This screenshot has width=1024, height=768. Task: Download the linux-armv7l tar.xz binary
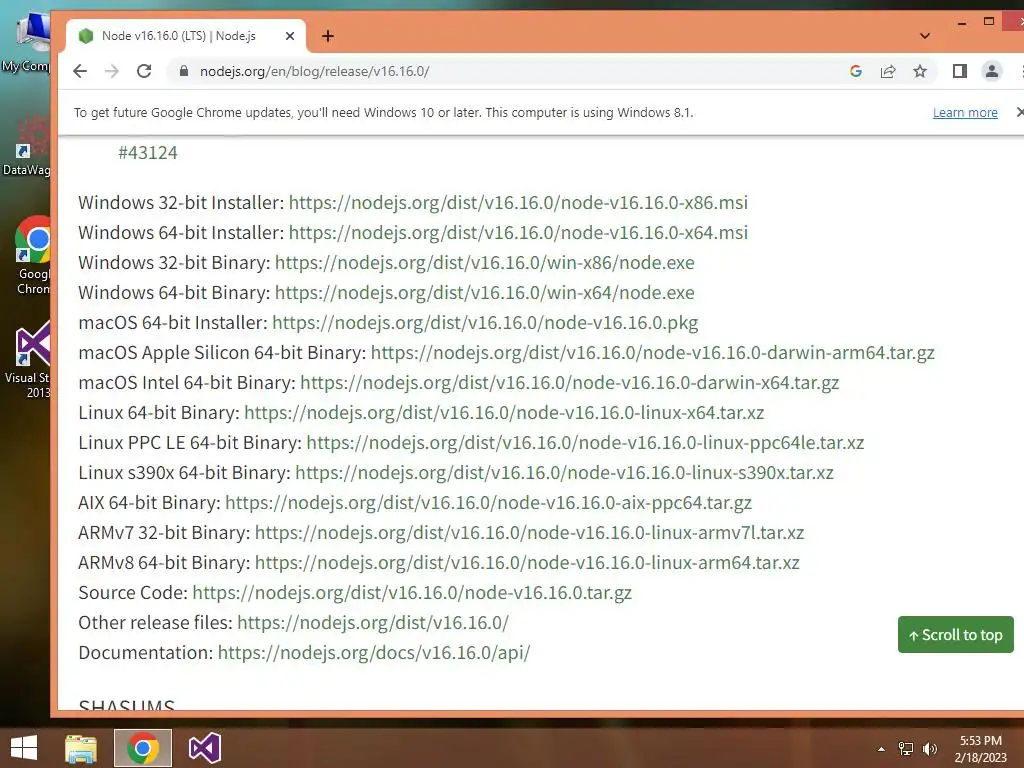pyautogui.click(x=529, y=533)
